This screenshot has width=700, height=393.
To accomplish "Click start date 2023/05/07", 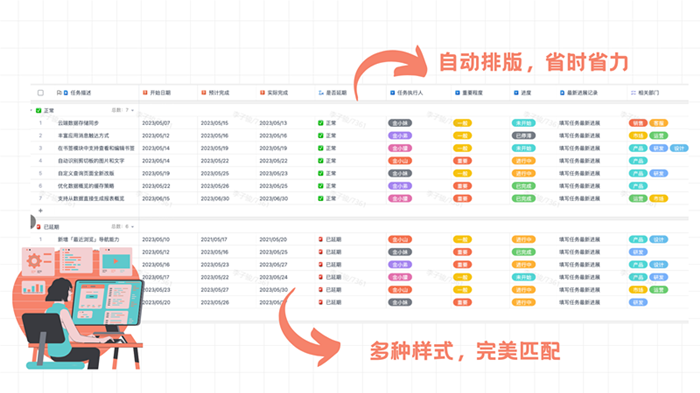I will click(156, 123).
